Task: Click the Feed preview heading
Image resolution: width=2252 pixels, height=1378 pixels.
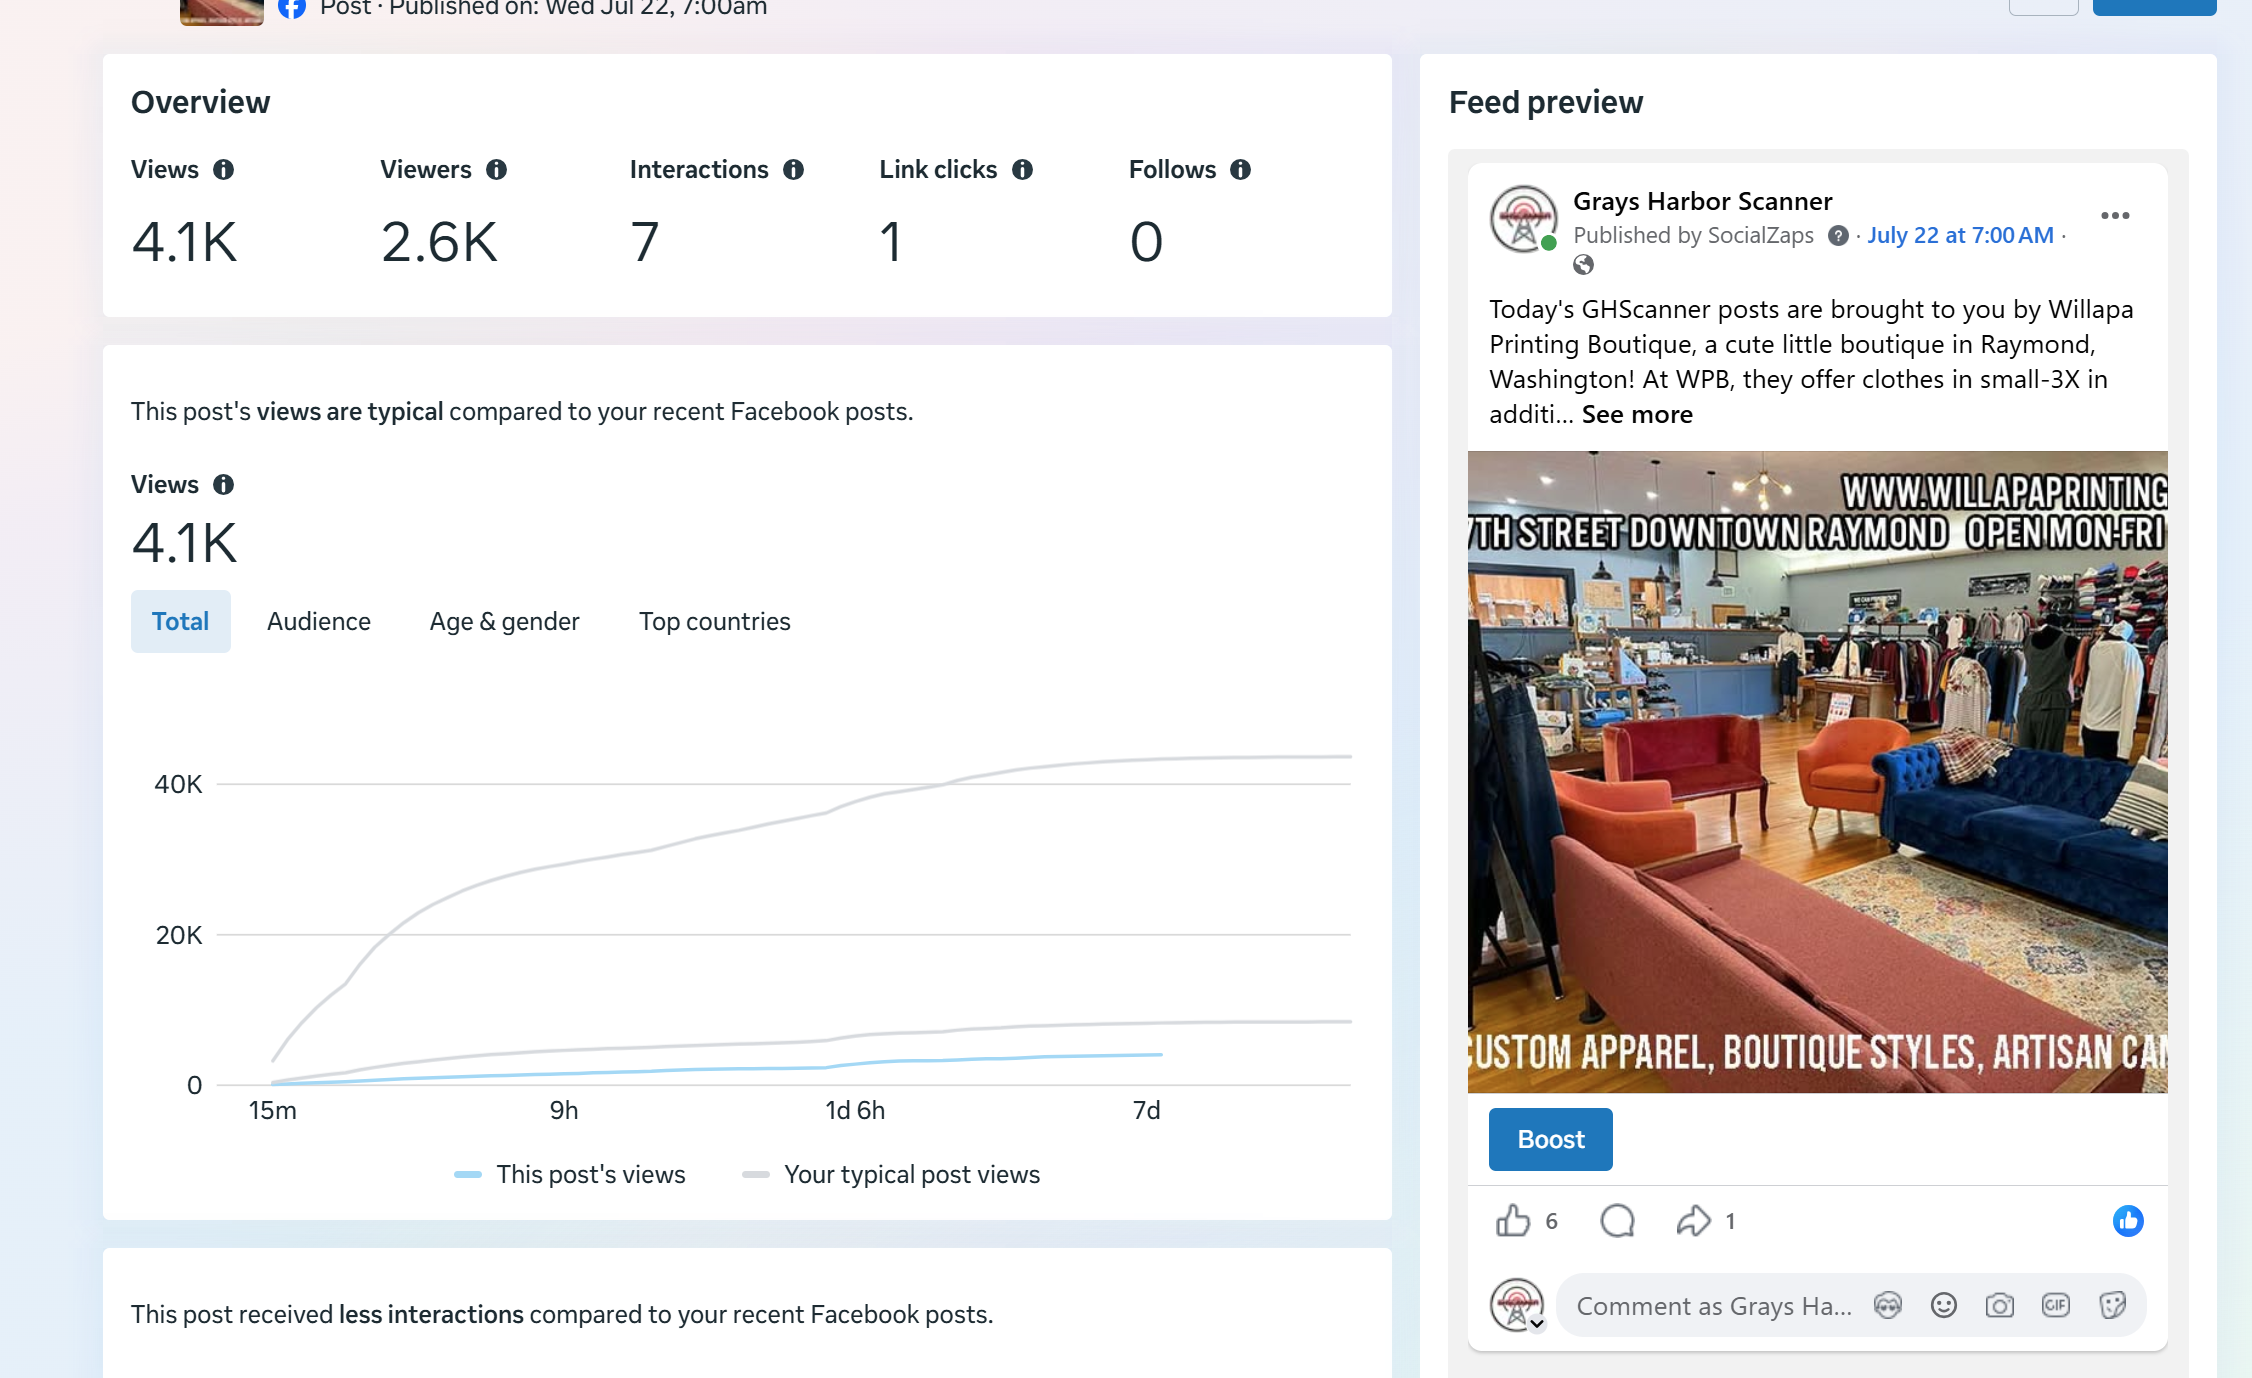Action: click(x=1546, y=103)
